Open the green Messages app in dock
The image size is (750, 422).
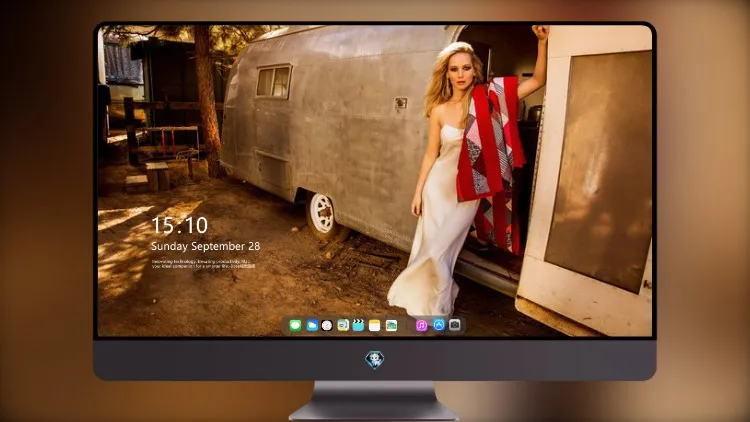coord(295,325)
